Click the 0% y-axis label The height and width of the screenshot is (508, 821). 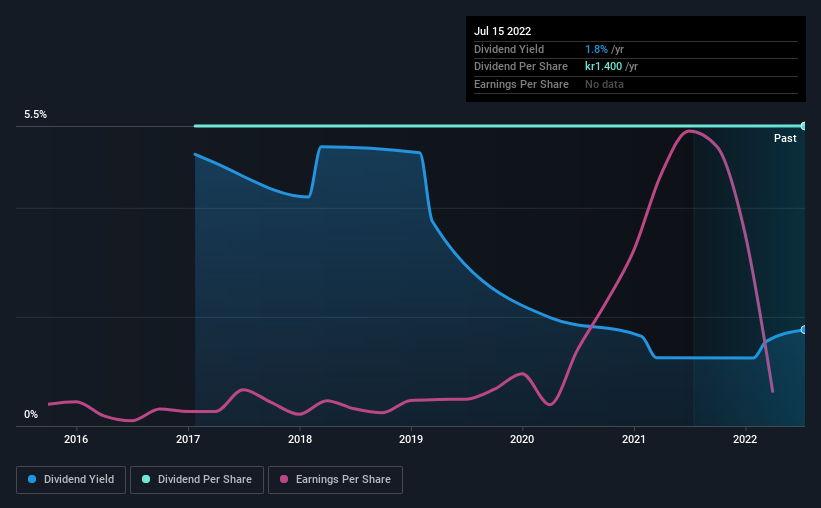click(31, 415)
